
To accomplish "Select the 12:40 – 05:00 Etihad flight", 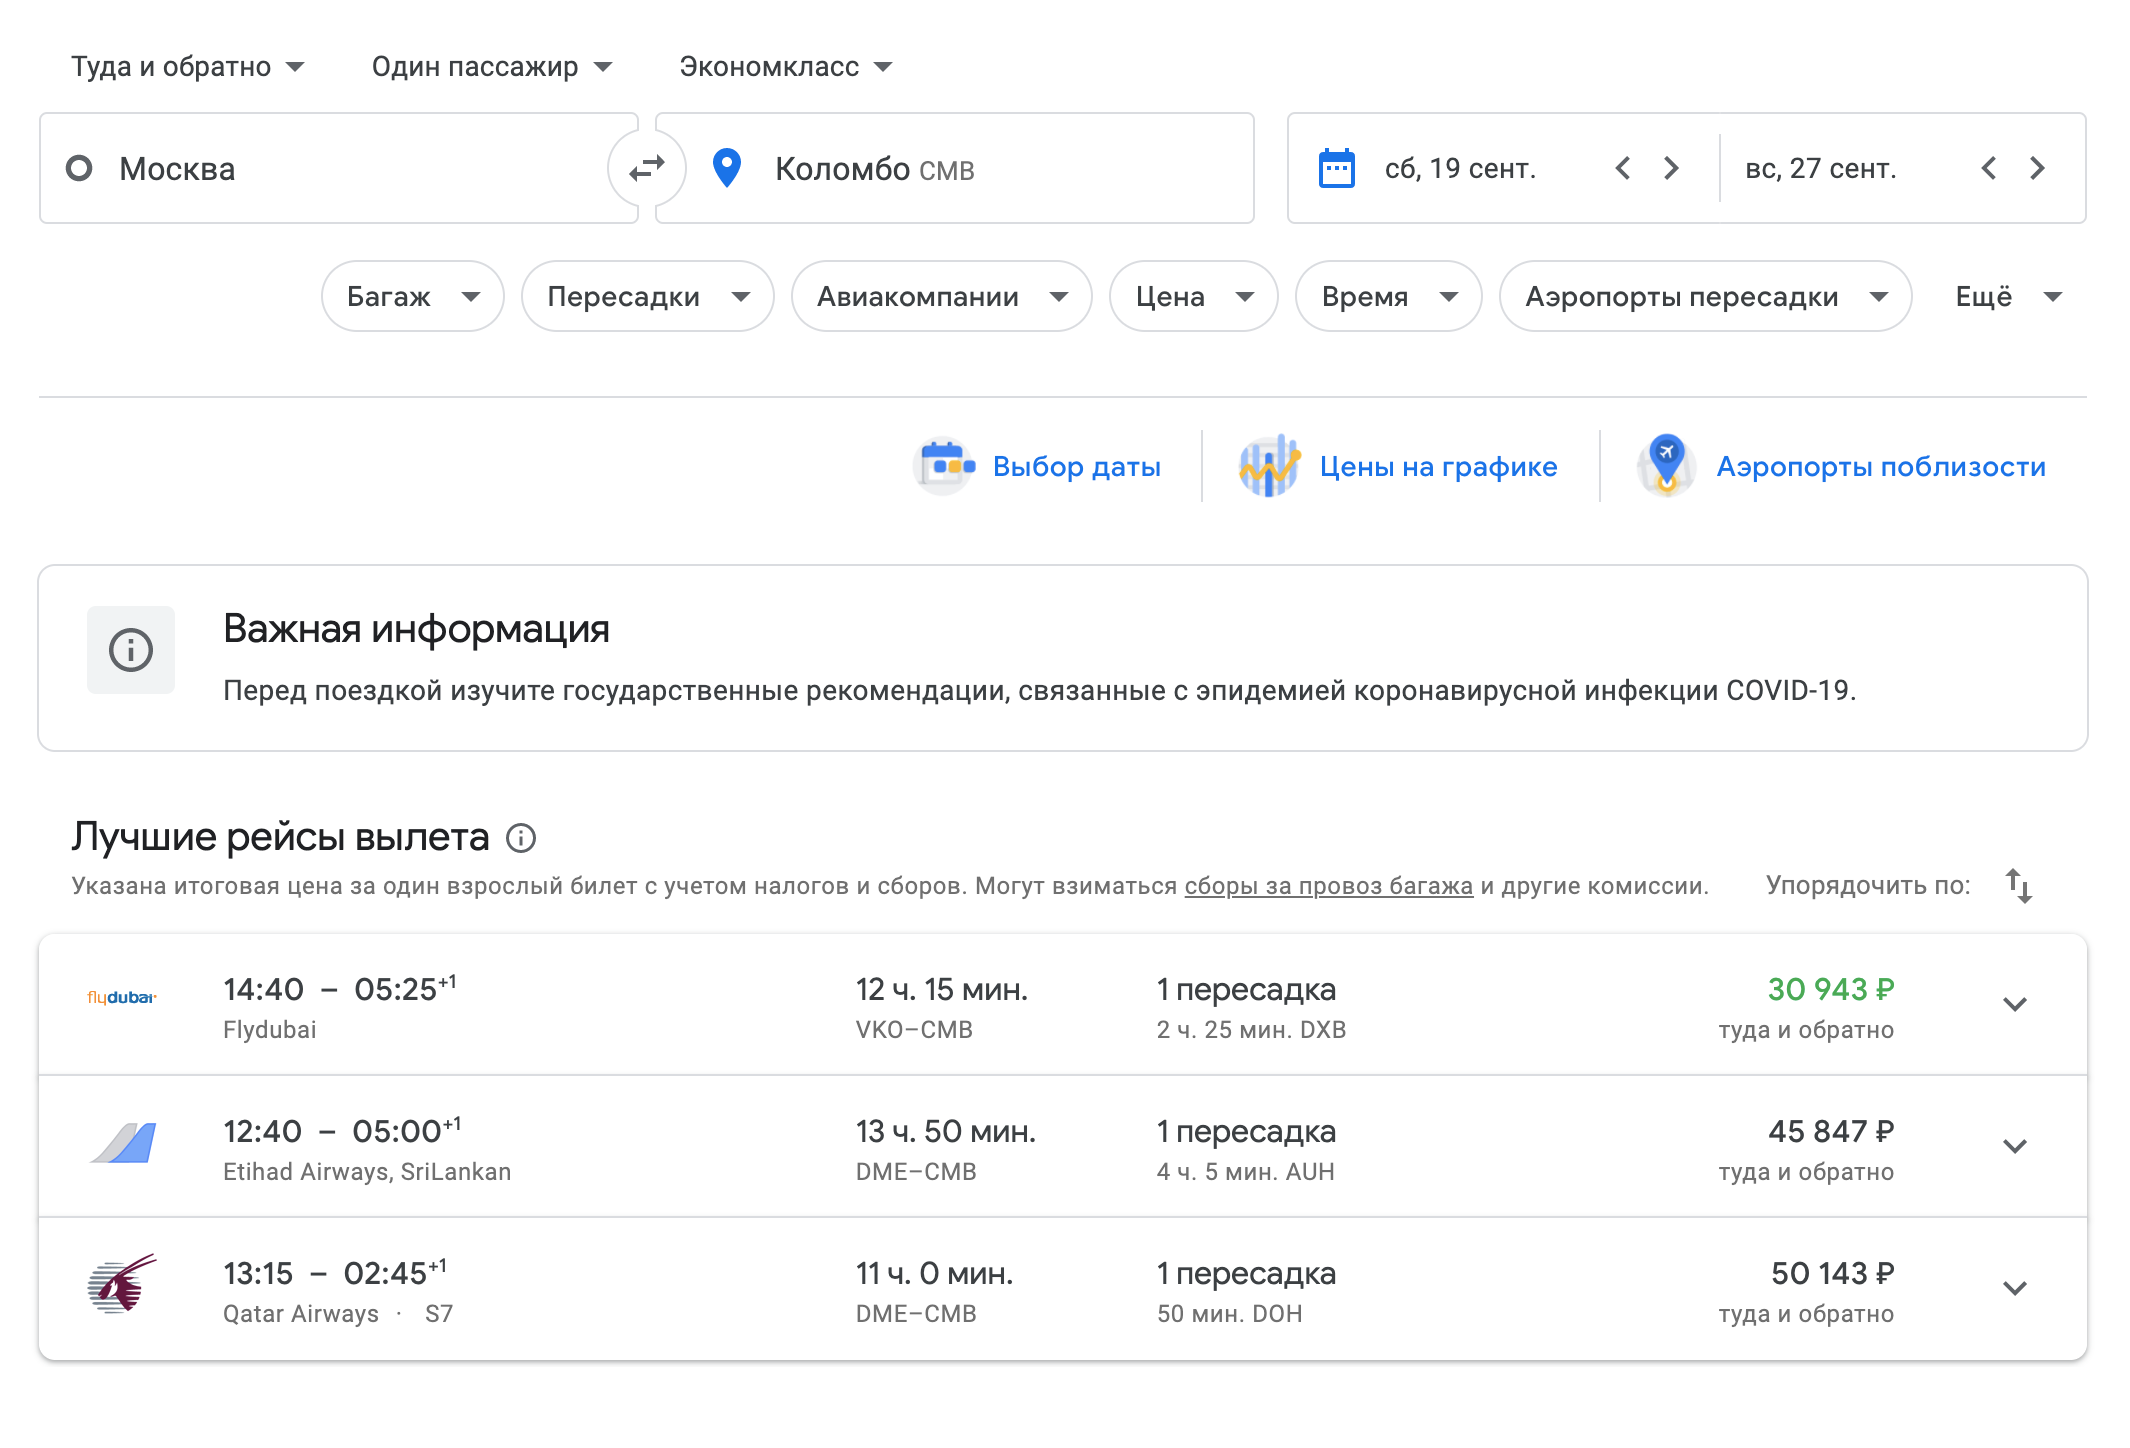I will [x=1063, y=1147].
